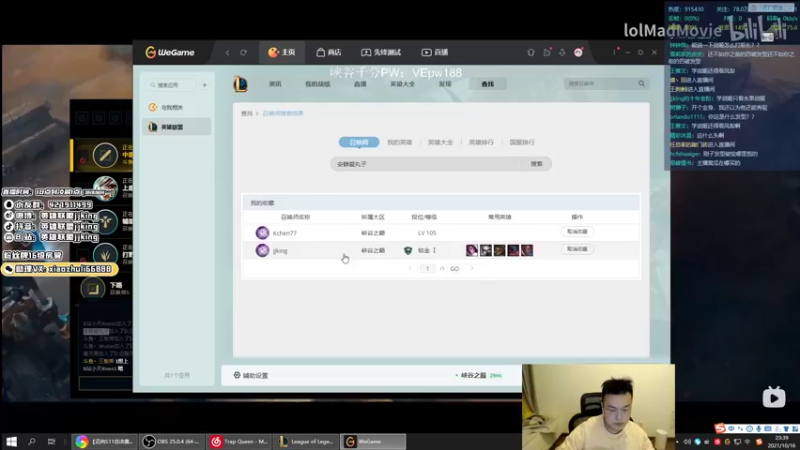Image resolution: width=800 pixels, height=450 pixels.
Task: Click 取消收藏 for jjking
Action: 577,249
